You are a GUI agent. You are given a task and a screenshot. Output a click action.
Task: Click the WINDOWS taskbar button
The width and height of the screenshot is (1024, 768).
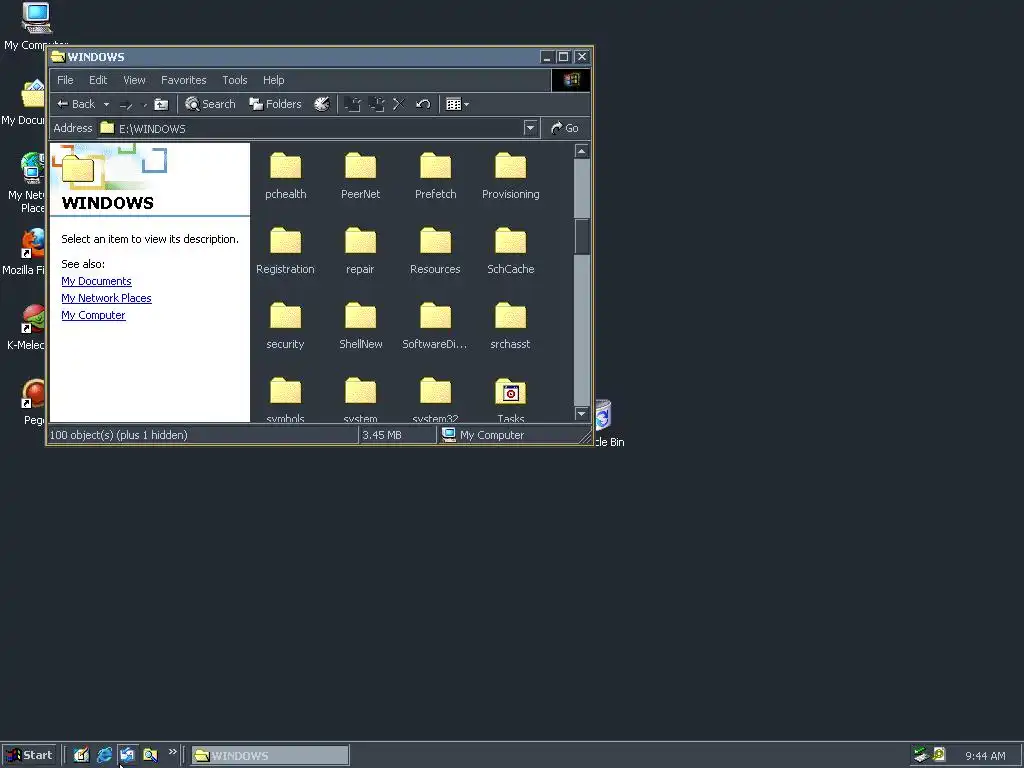point(270,756)
